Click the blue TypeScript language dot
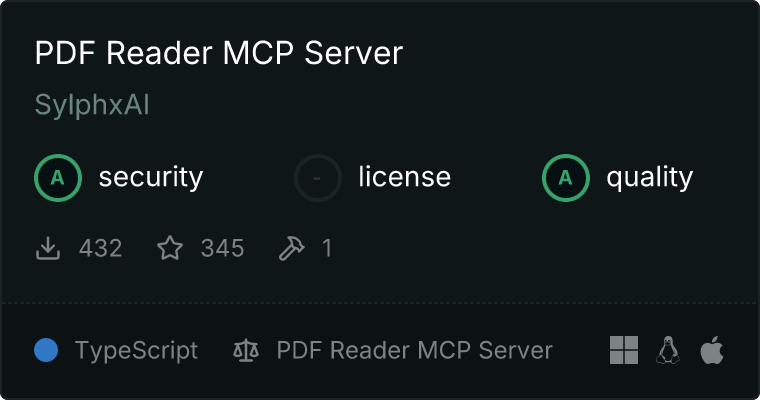This screenshot has height=400, width=760. coord(46,350)
